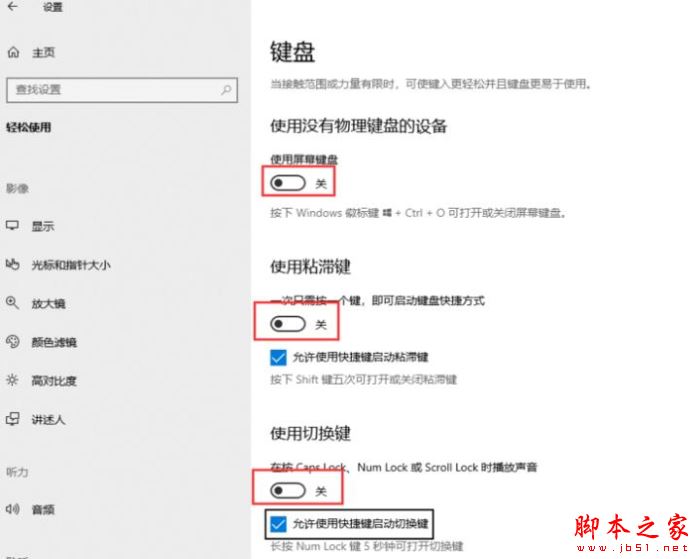Select the 放大镜 magnifier icon

click(x=12, y=303)
